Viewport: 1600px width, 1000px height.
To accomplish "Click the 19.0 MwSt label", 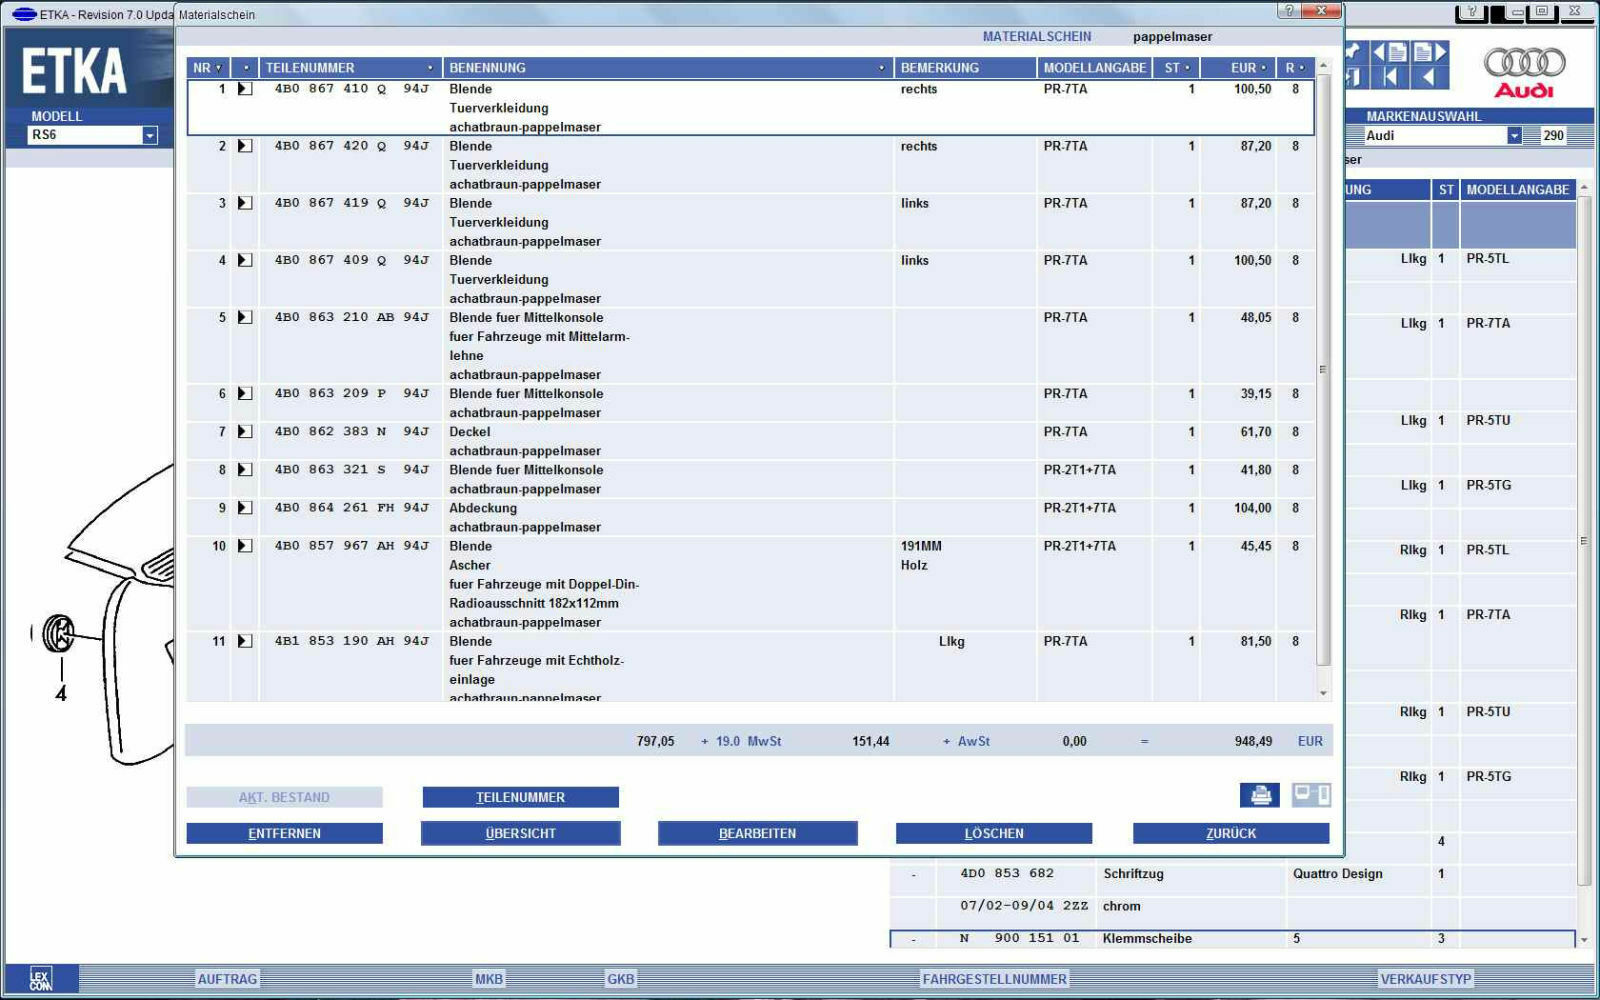I will tap(741, 742).
